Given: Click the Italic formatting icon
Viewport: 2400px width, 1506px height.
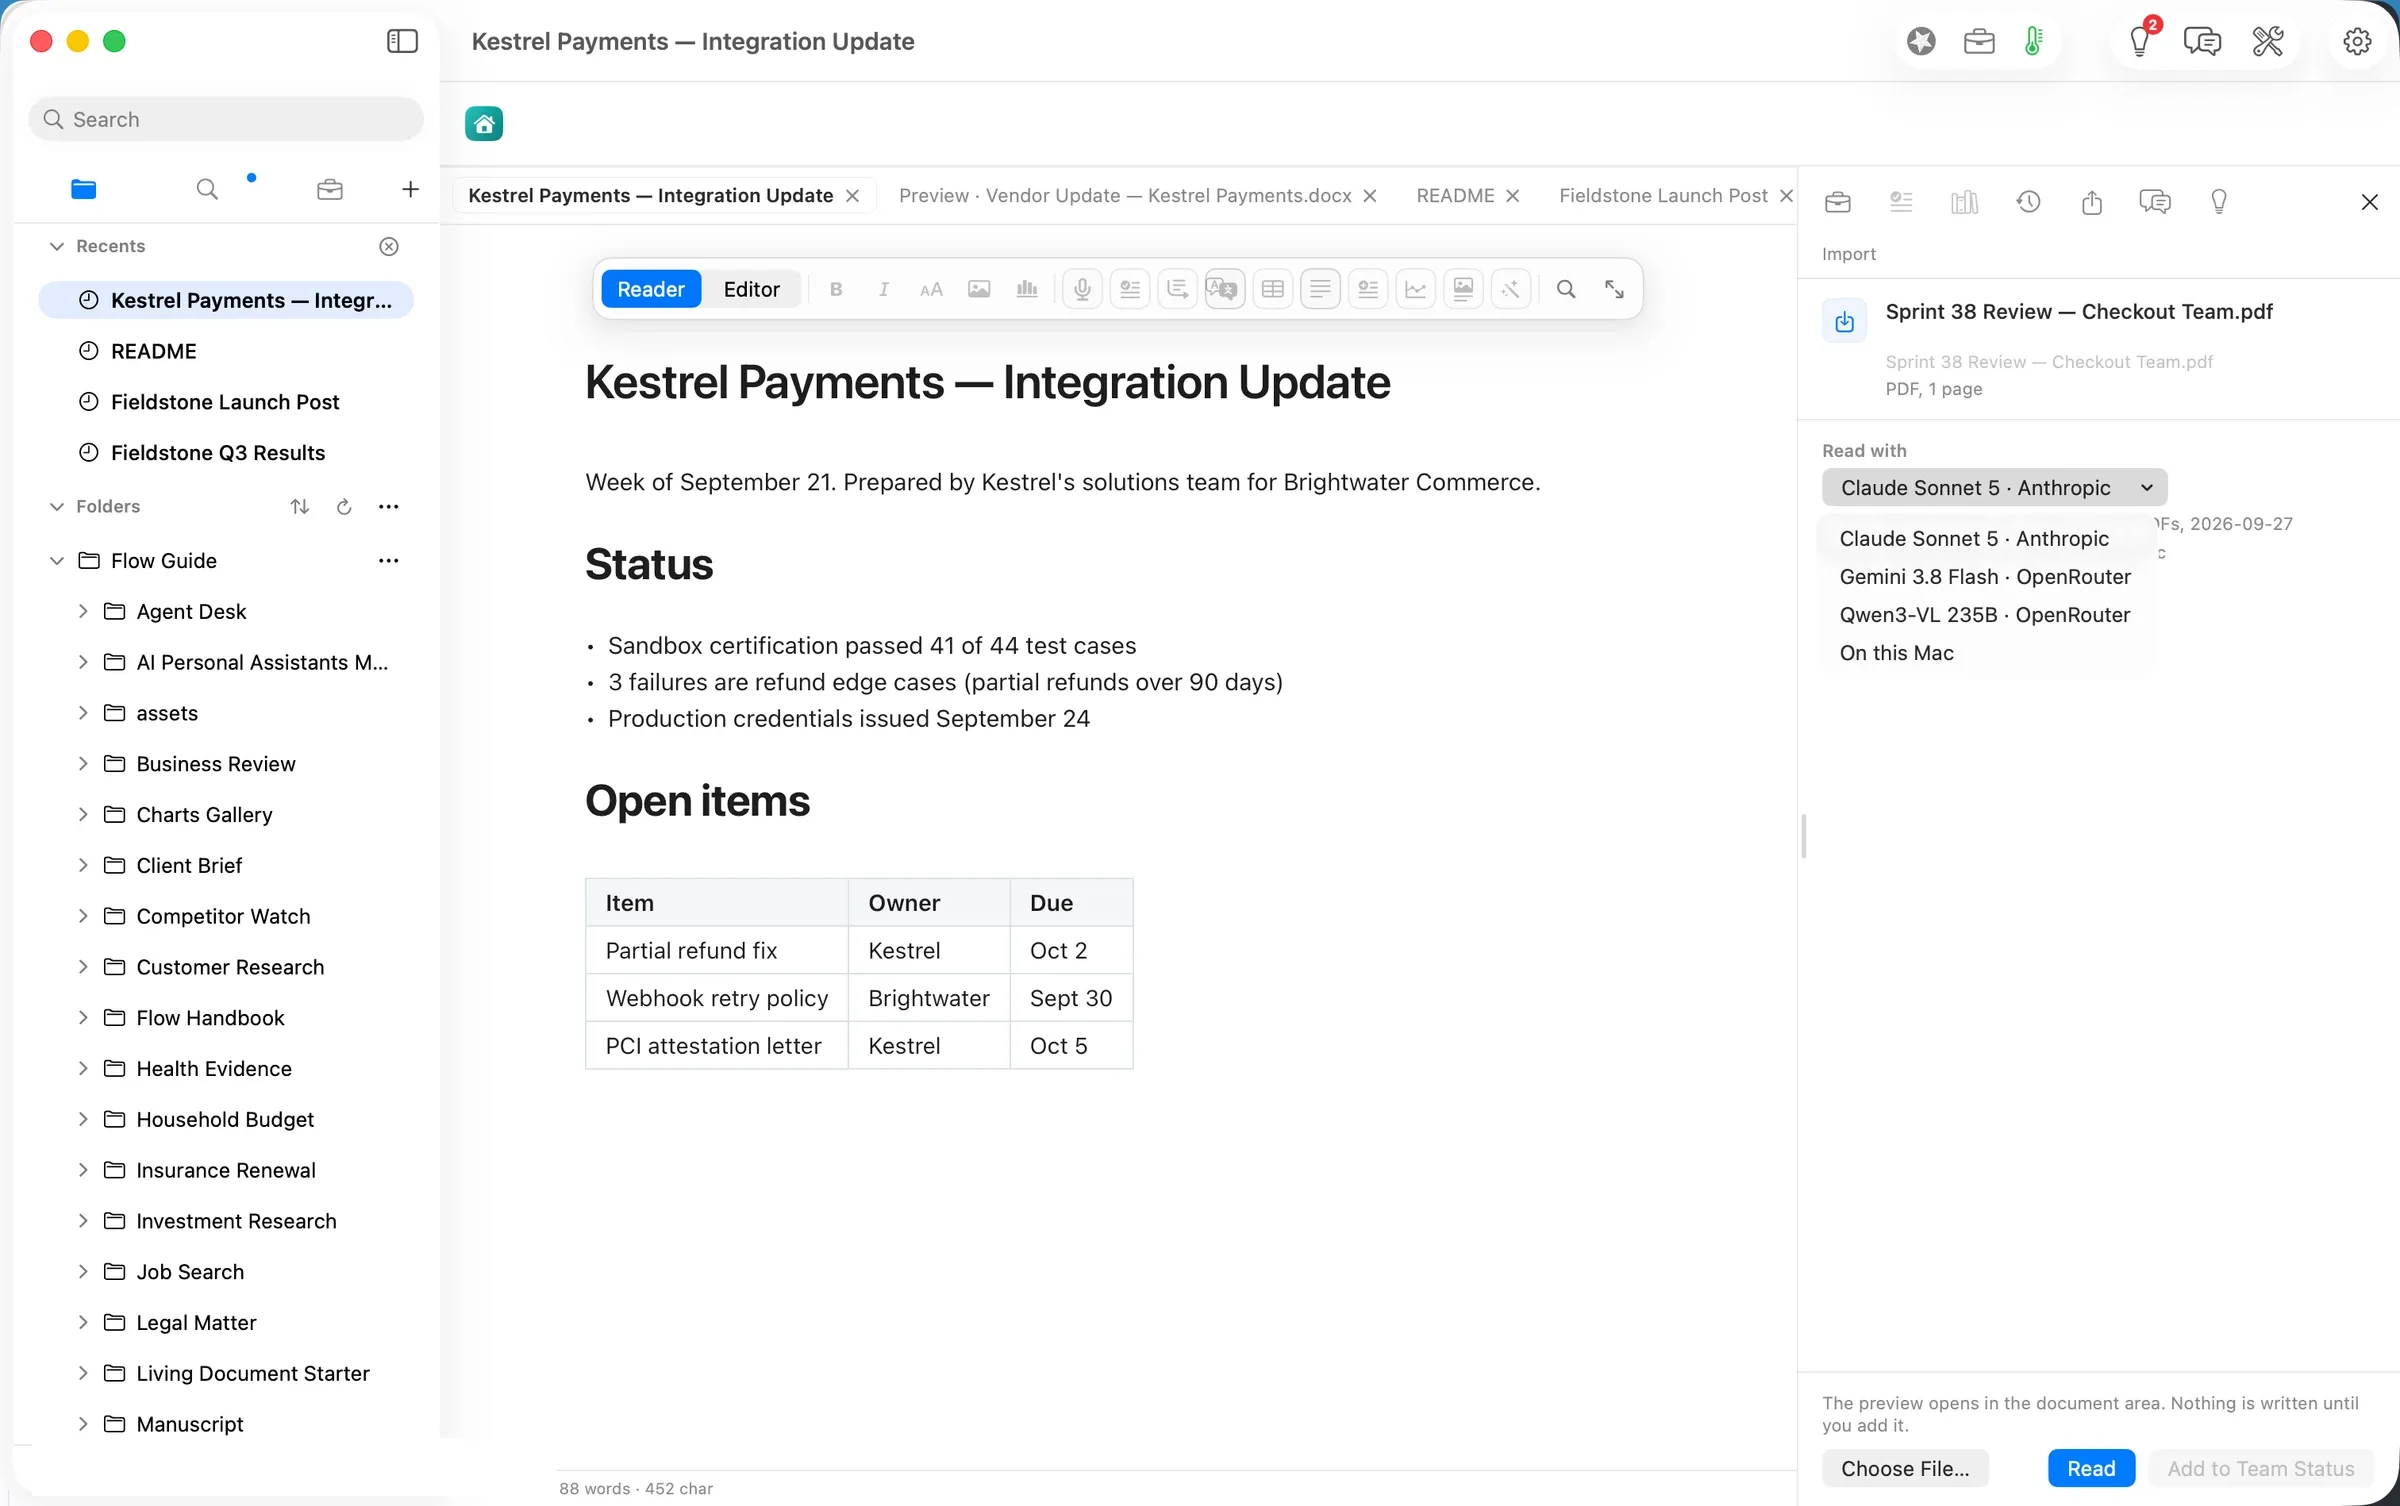Looking at the screenshot, I should (x=884, y=289).
